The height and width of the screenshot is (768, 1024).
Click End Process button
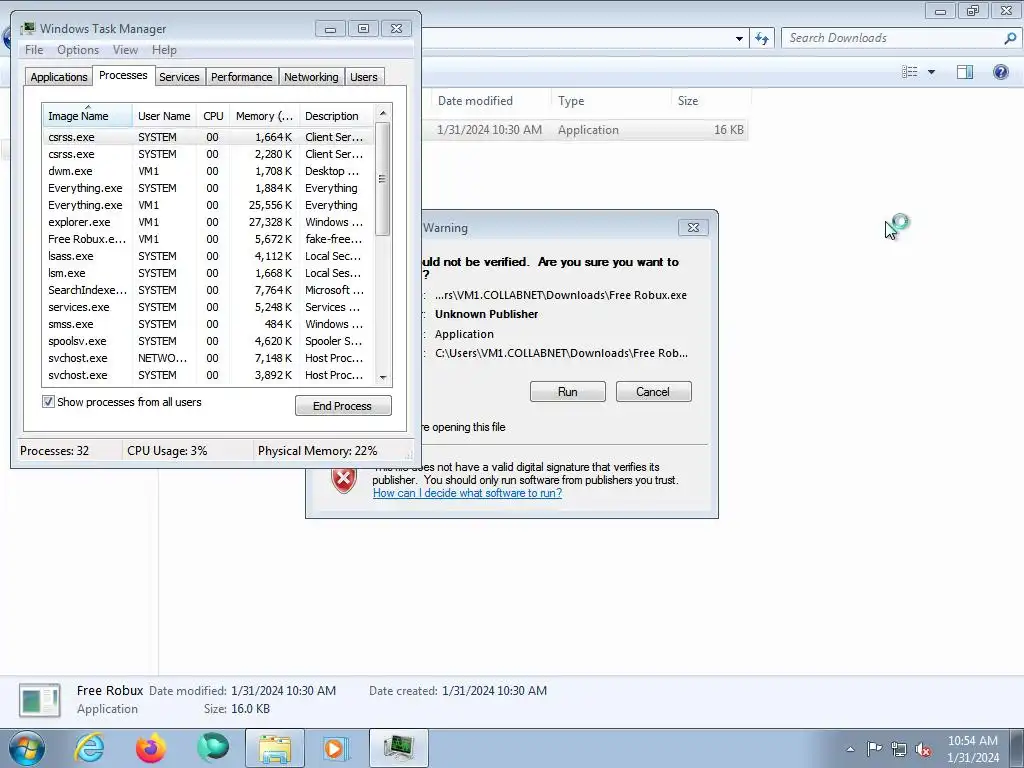coord(343,406)
